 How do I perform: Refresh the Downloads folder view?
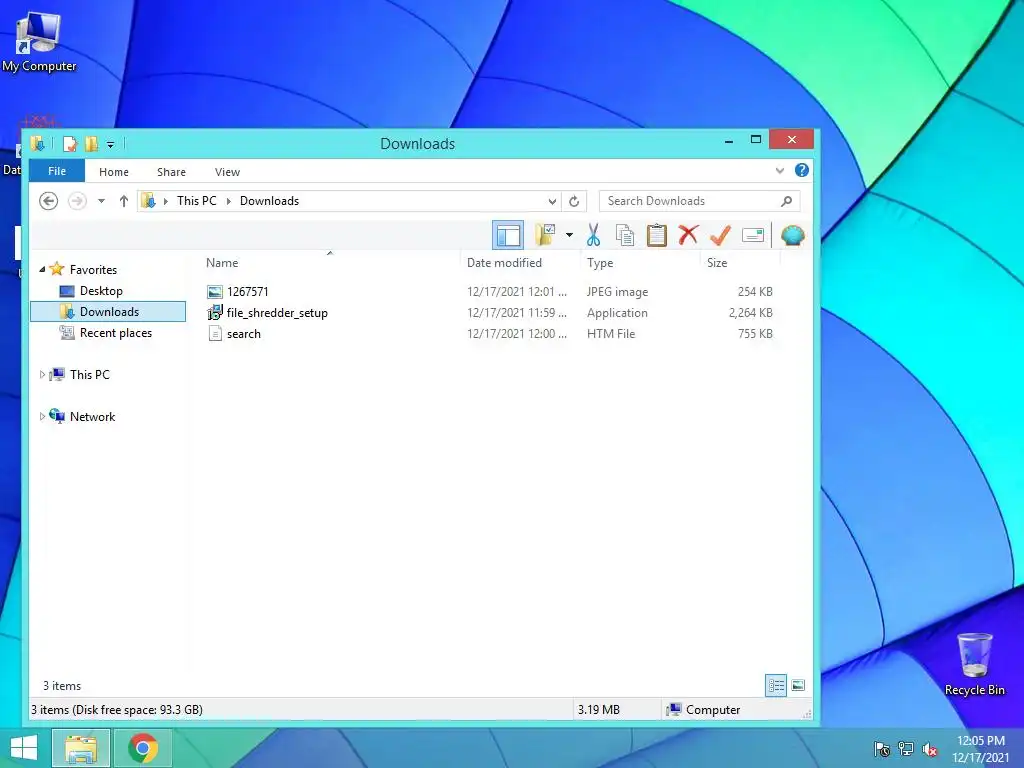(x=574, y=201)
